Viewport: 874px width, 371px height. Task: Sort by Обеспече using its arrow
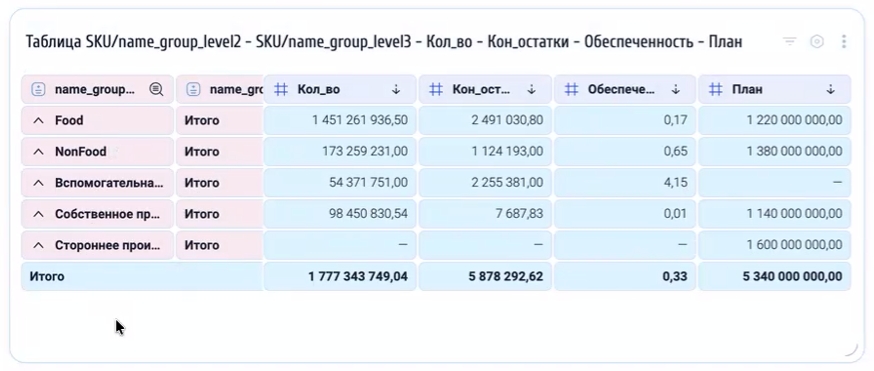point(676,89)
